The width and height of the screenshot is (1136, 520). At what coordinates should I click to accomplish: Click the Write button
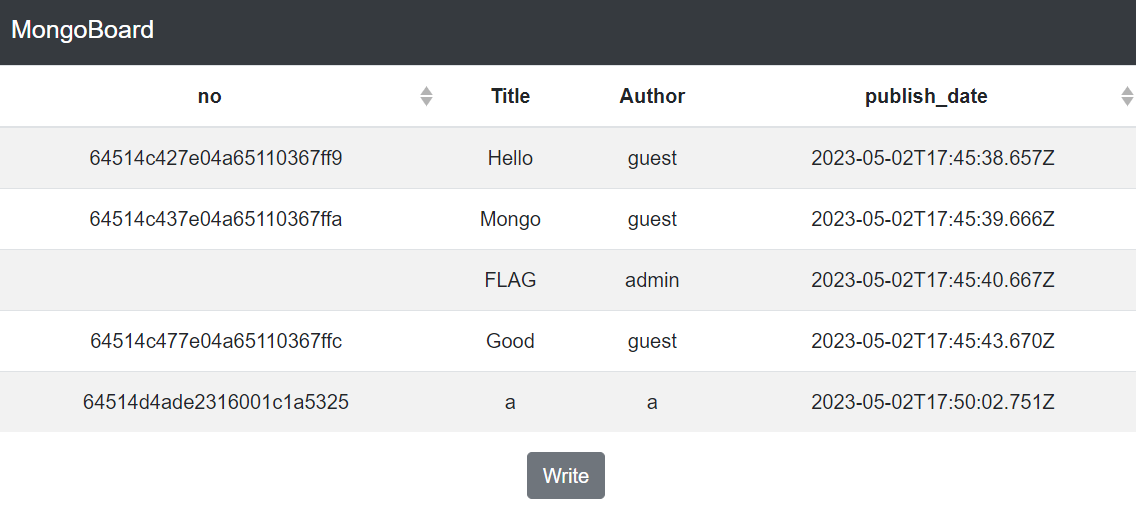click(x=566, y=476)
